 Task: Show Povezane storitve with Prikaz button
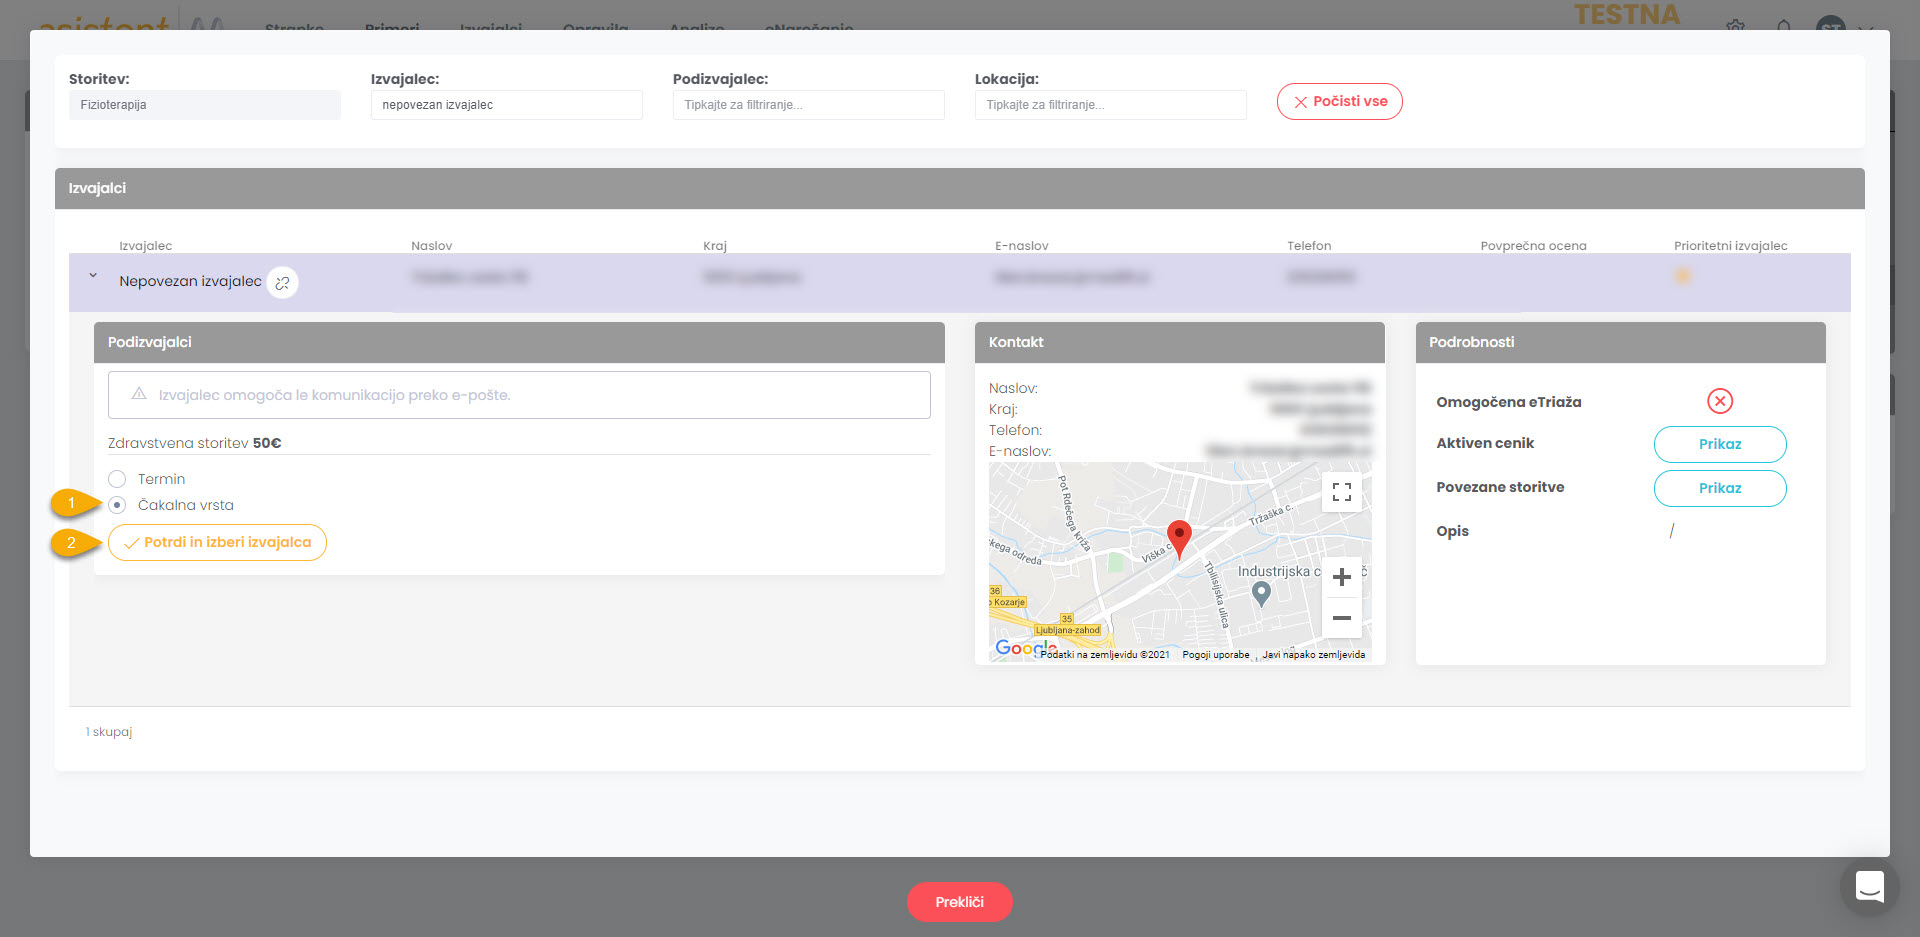(1719, 488)
